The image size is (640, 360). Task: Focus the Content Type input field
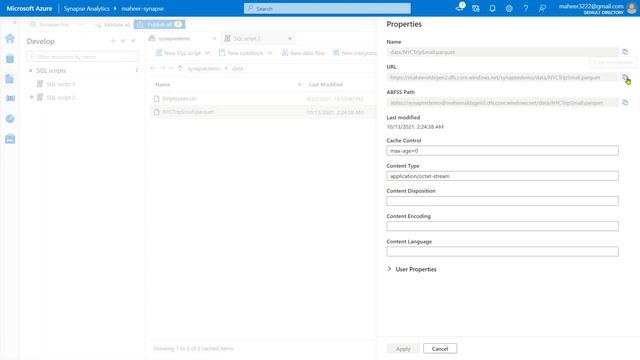[x=502, y=176]
